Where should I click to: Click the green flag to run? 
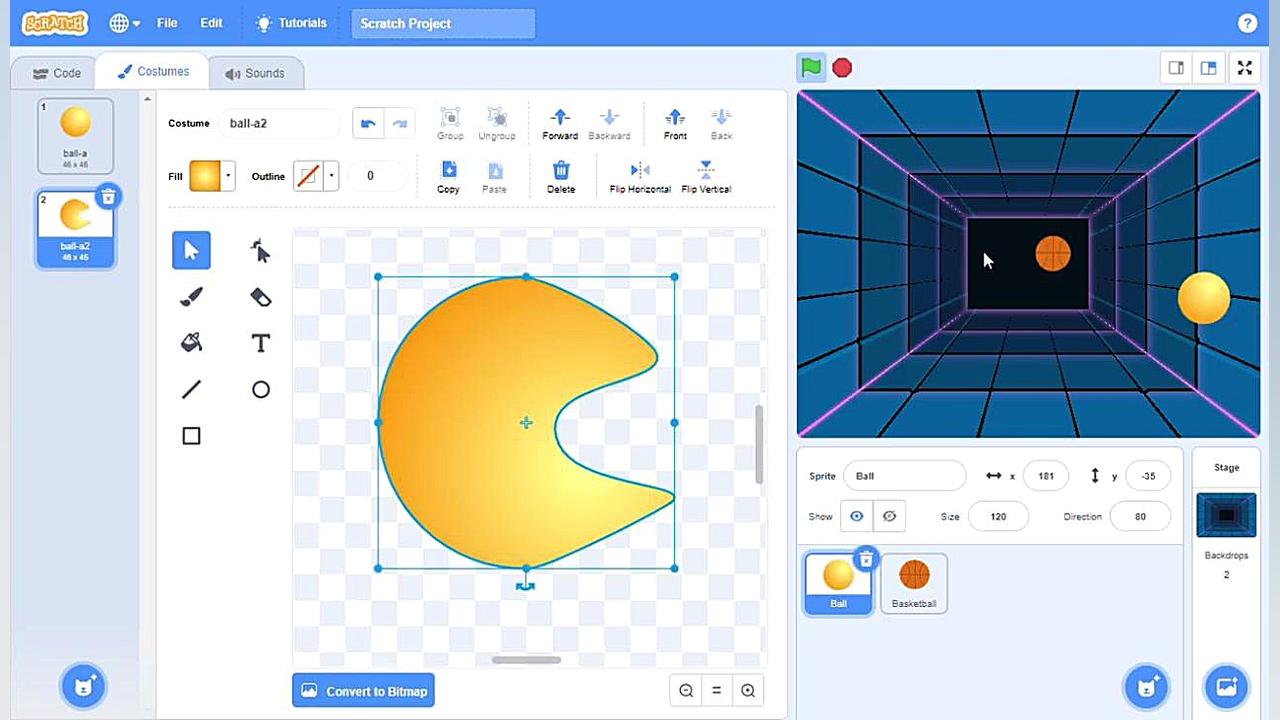coord(811,67)
